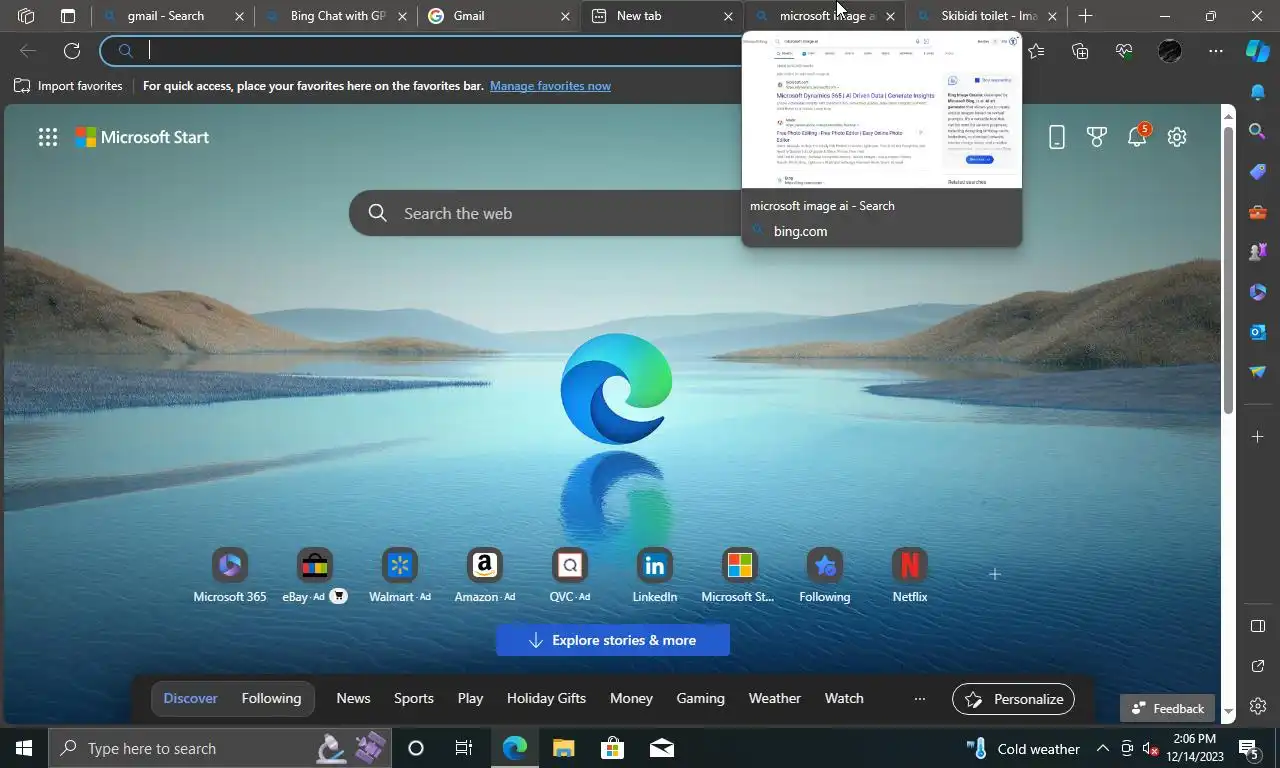Open the Rewards trophy icon

coord(1097,138)
